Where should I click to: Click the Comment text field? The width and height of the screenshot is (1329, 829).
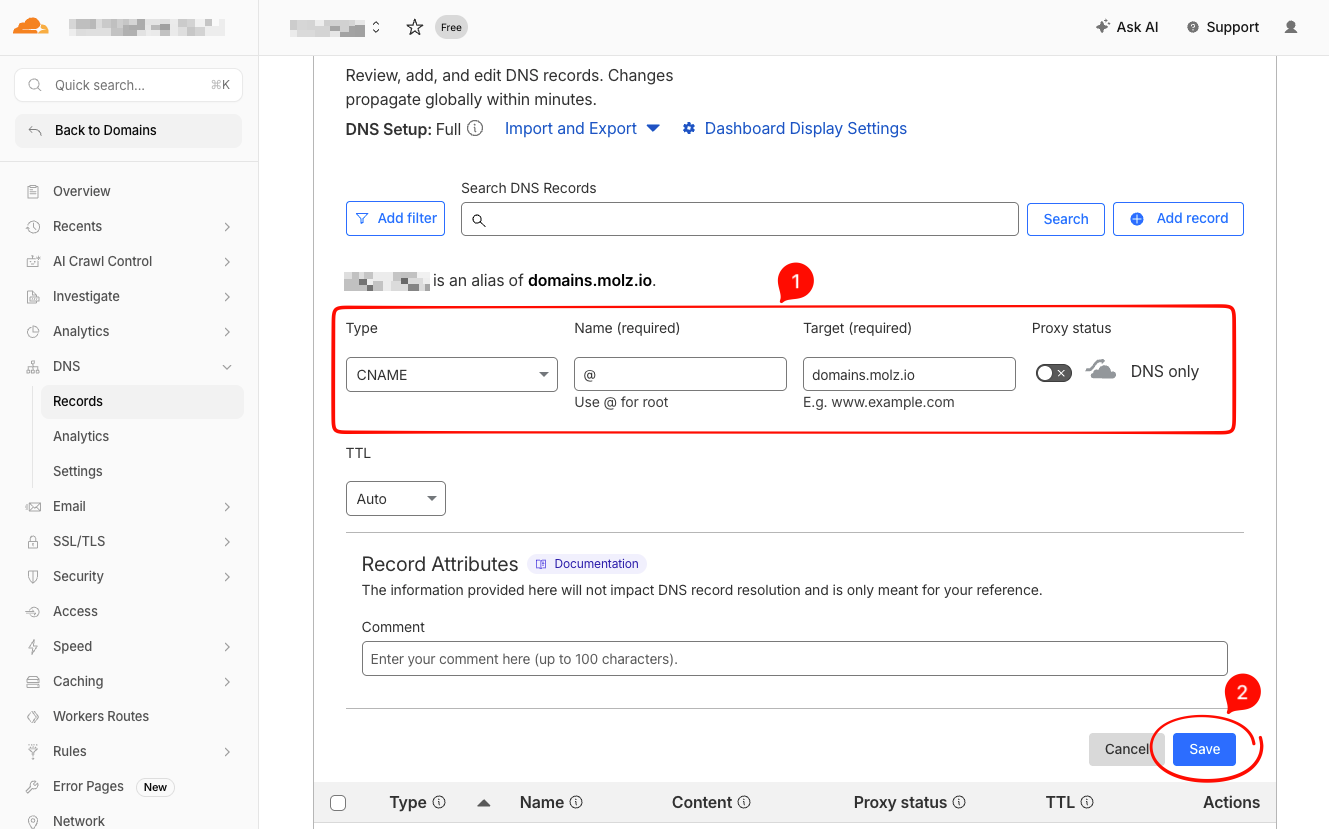794,659
